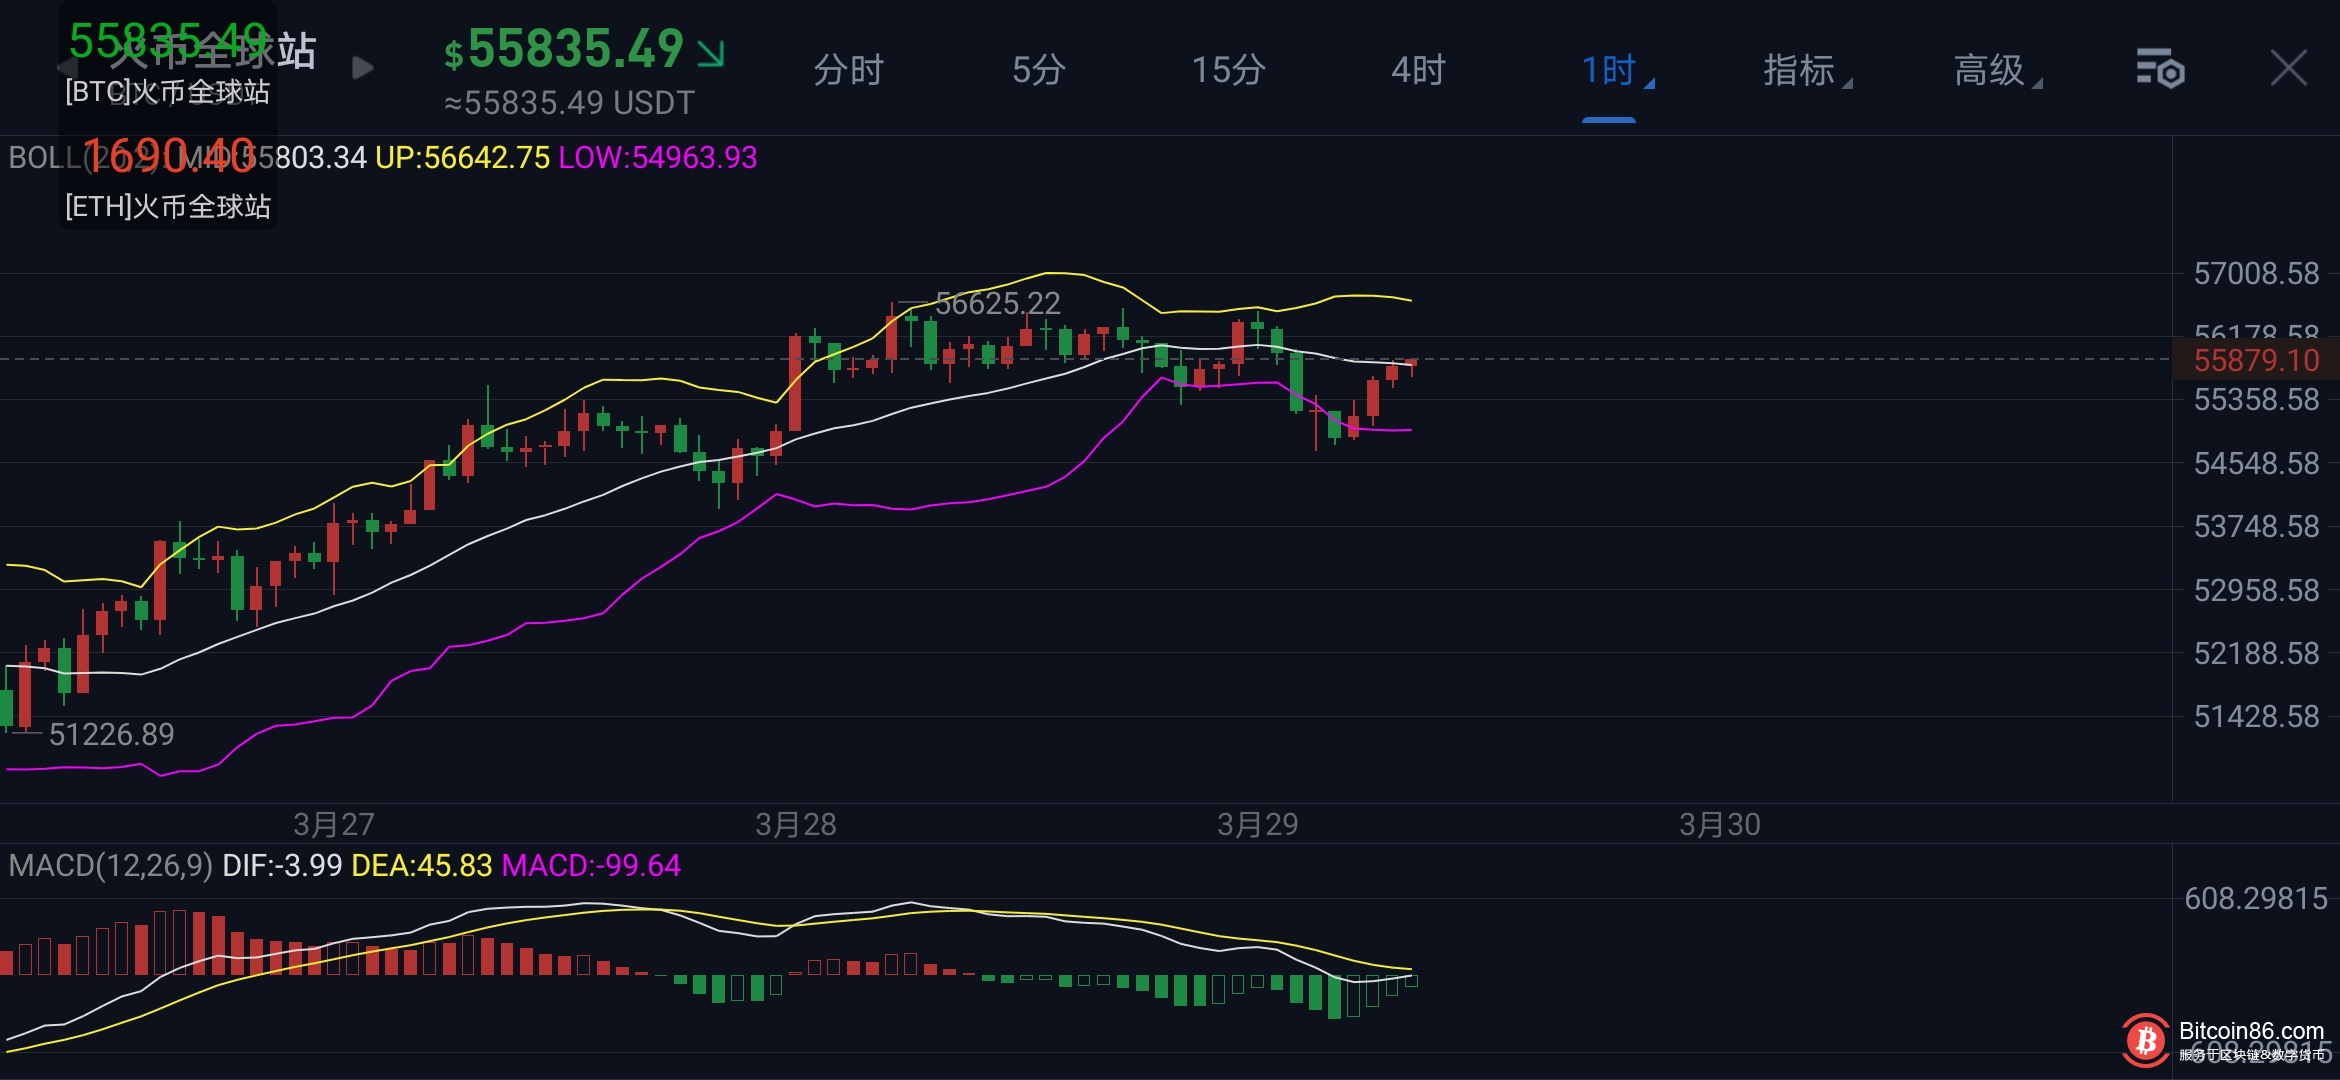Close the fullscreen chart view

click(2288, 69)
